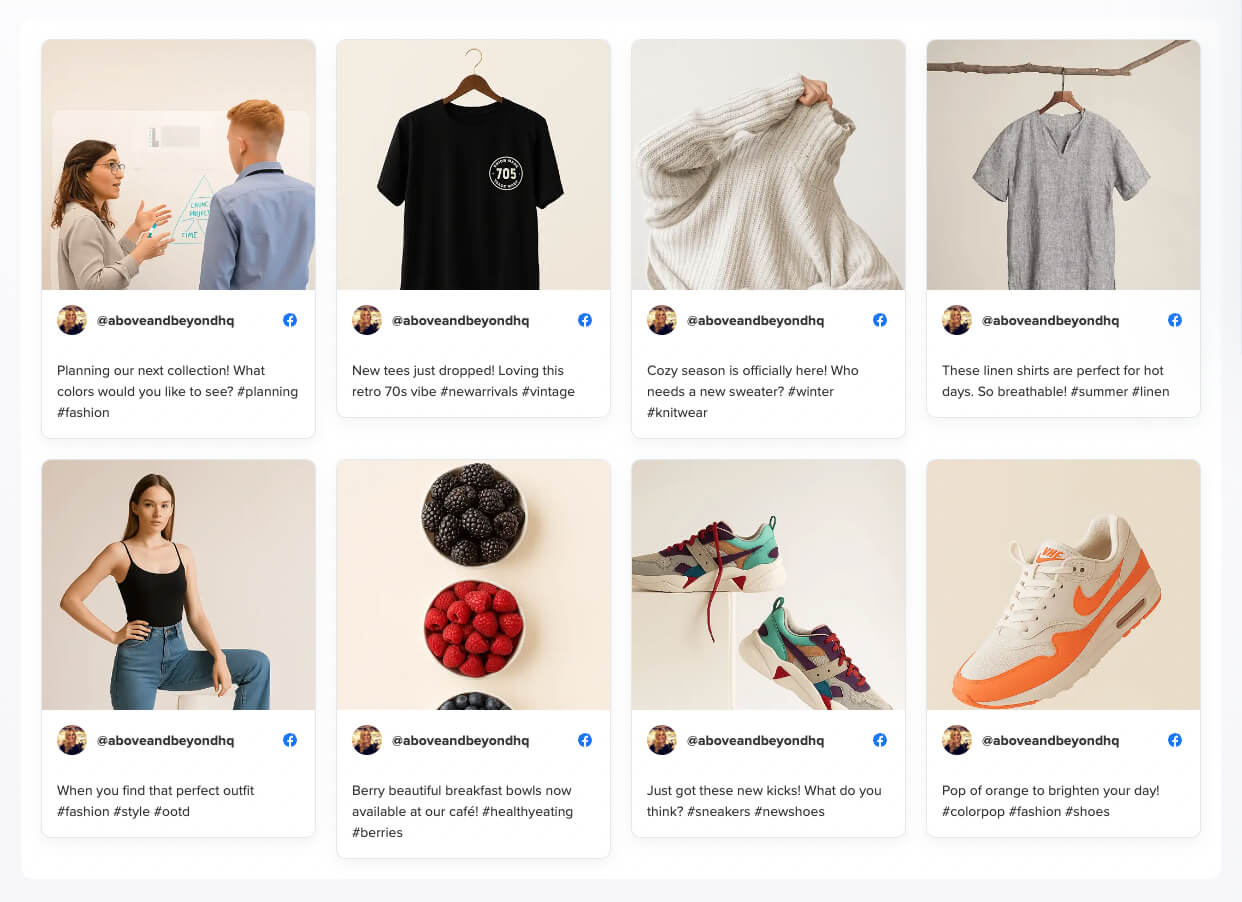Viewport: 1242px width, 902px height.
Task: Click the avatar on the linen shirt post
Action: (957, 320)
